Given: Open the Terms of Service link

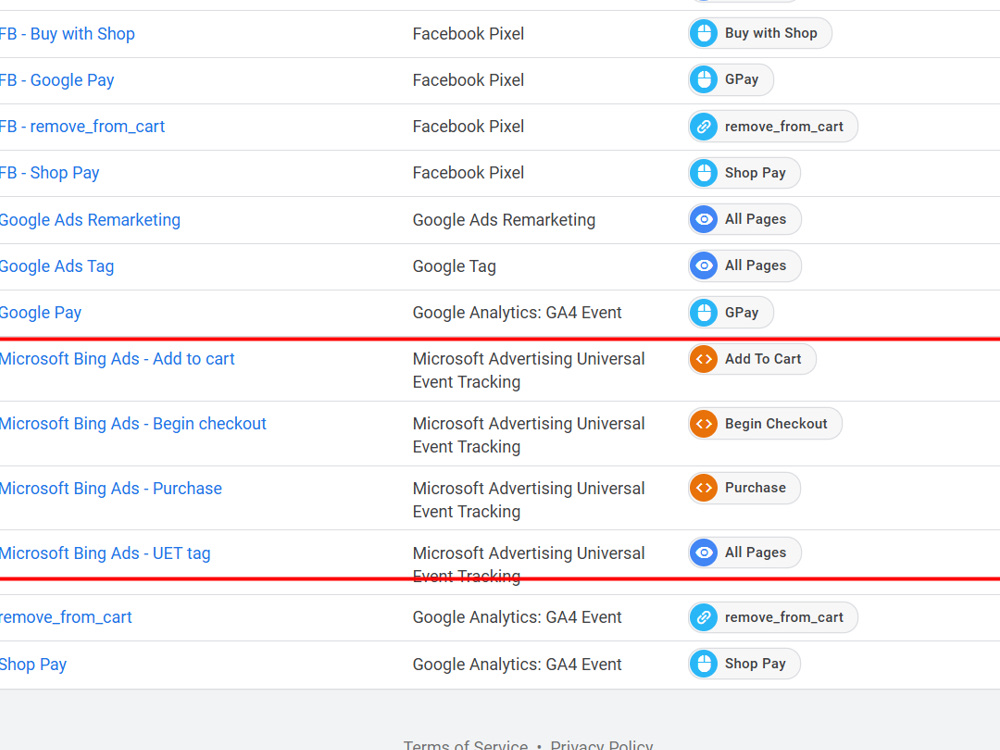Looking at the screenshot, I should pos(466,744).
